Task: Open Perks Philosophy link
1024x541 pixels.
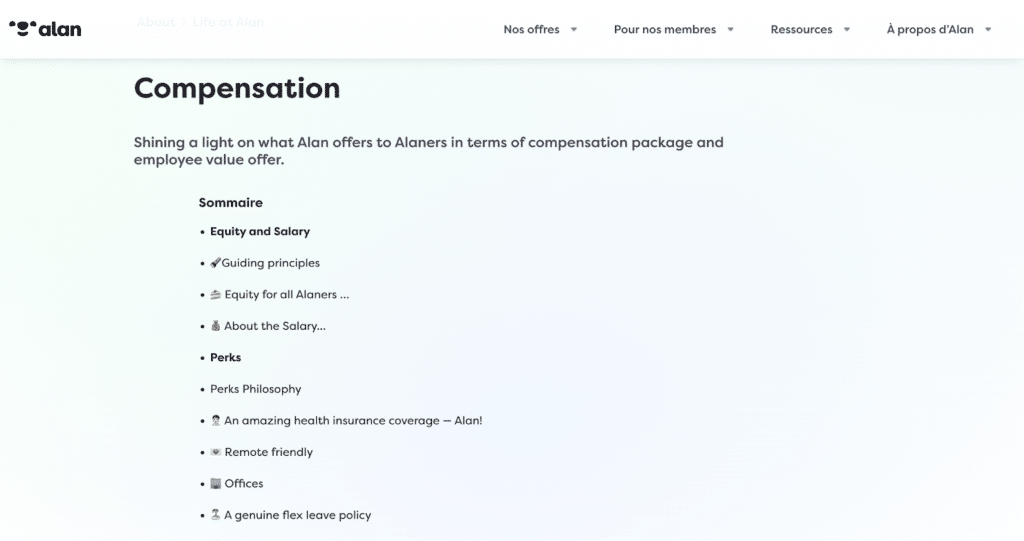Action: pyautogui.click(x=255, y=389)
